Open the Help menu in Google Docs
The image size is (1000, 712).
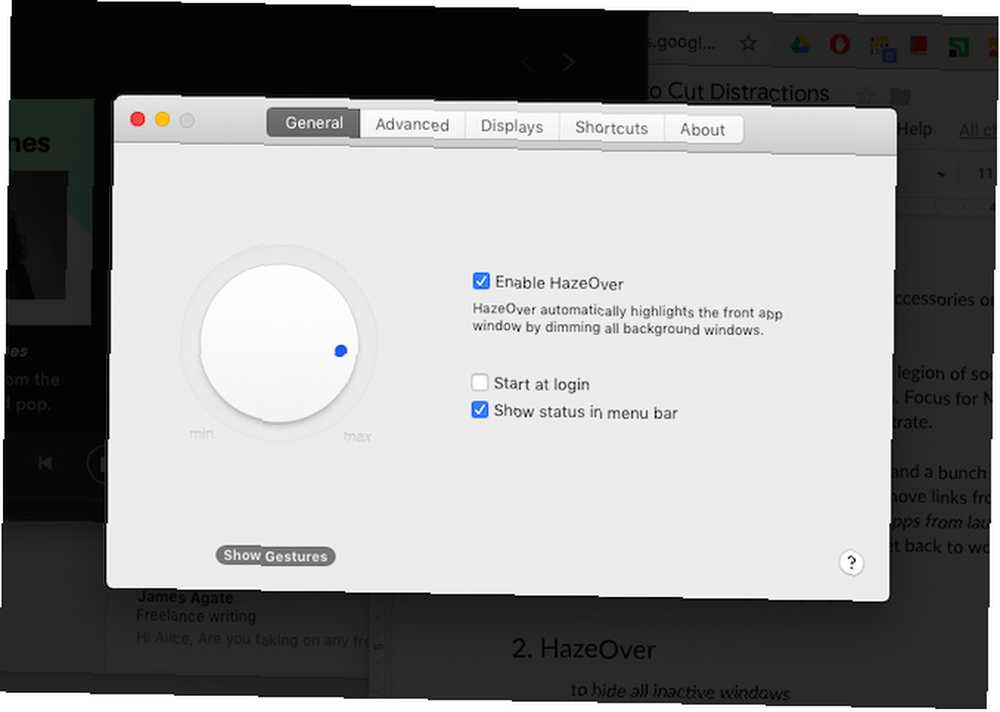point(915,130)
